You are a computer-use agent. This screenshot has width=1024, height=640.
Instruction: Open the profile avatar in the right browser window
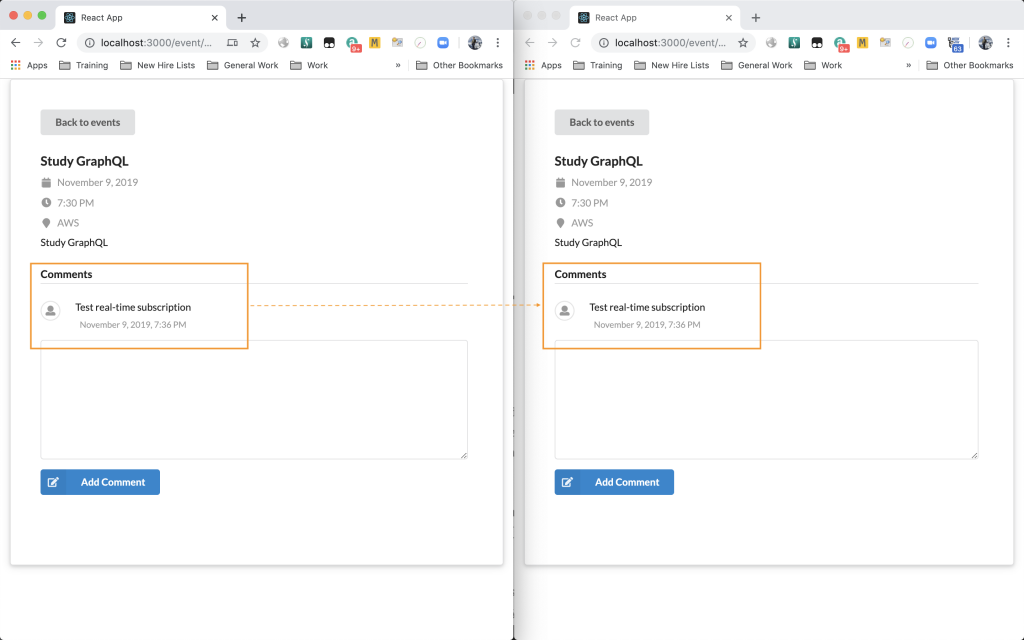point(985,43)
